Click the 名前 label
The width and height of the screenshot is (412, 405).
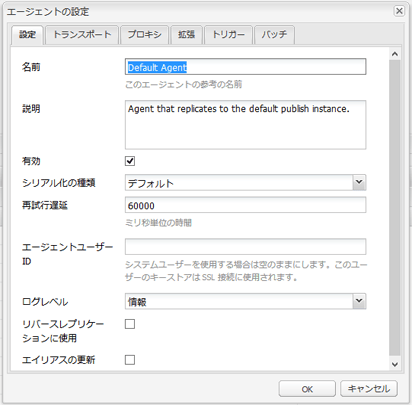coord(31,67)
